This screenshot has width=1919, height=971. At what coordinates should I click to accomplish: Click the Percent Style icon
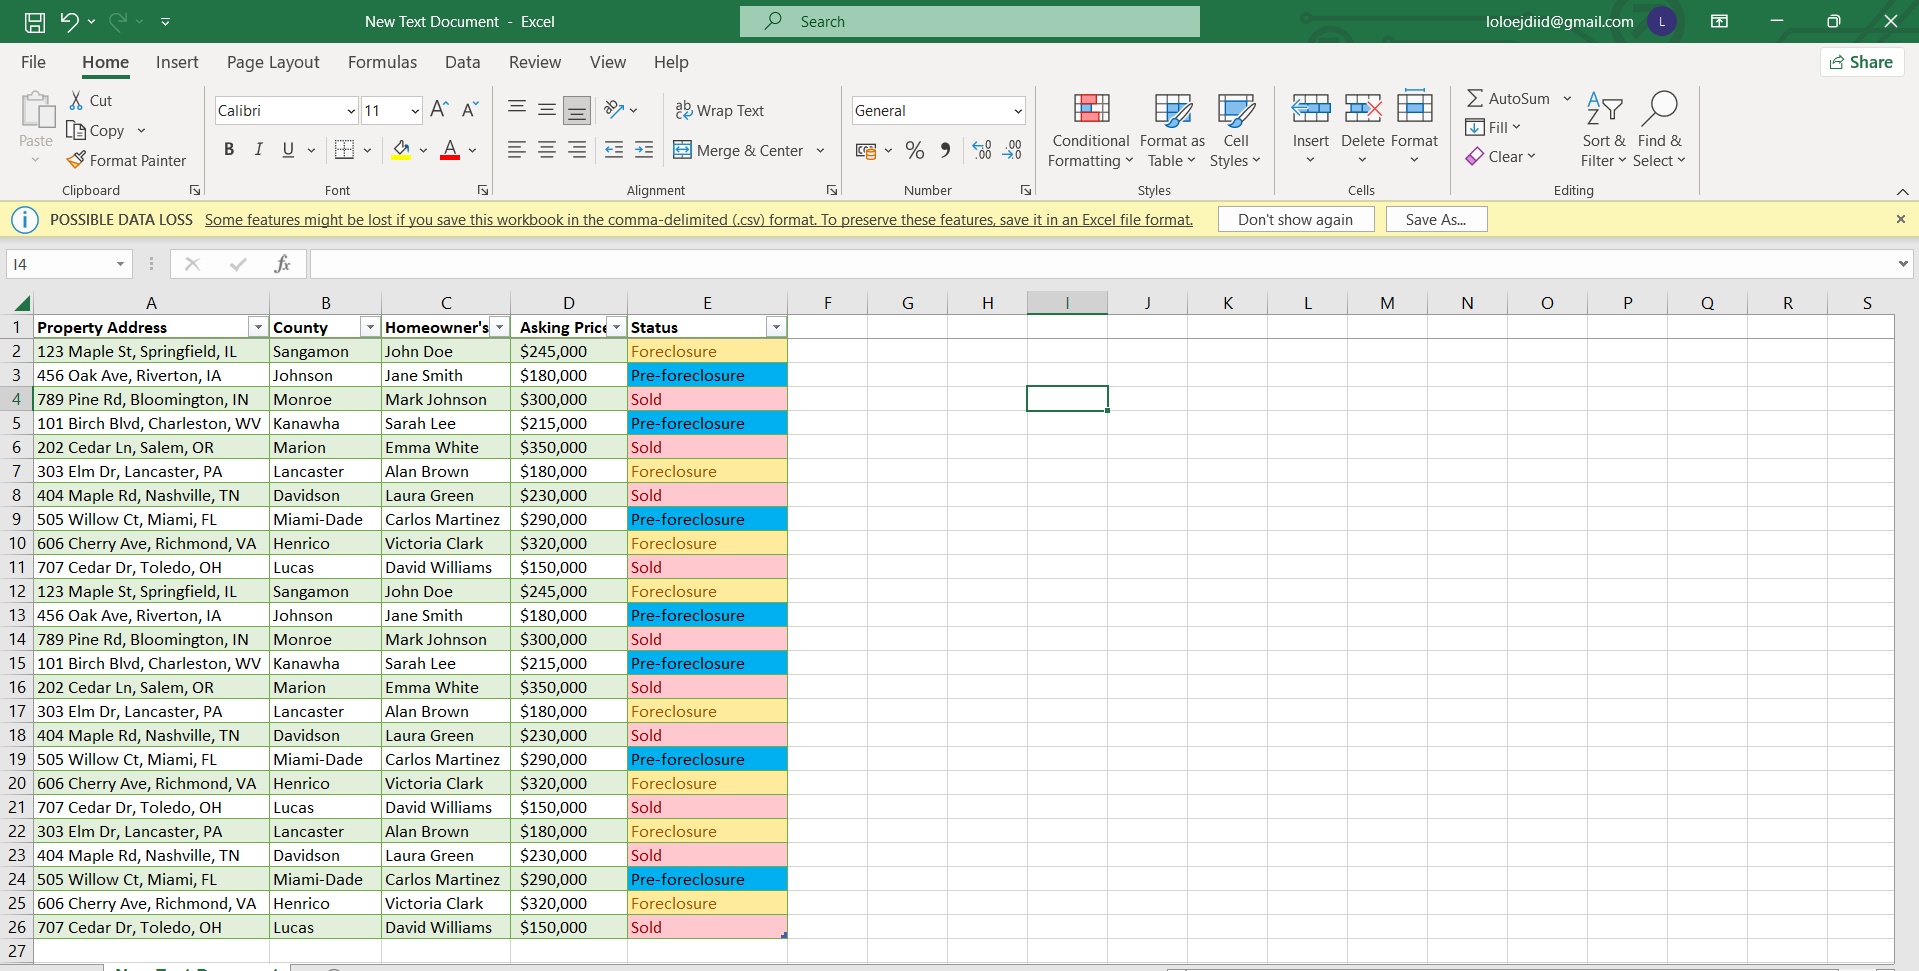pos(914,150)
